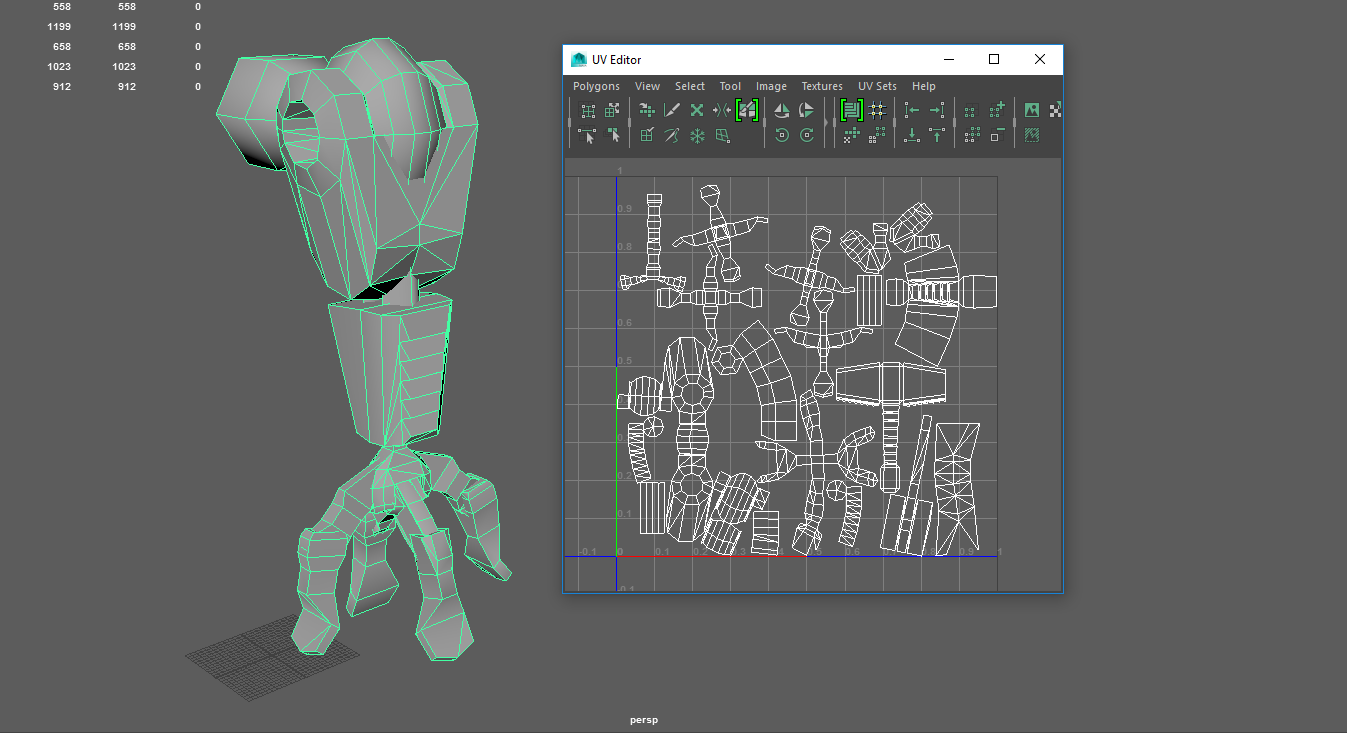Click the snowflake icon in the toolbar
Image resolution: width=1347 pixels, height=733 pixels.
point(697,135)
